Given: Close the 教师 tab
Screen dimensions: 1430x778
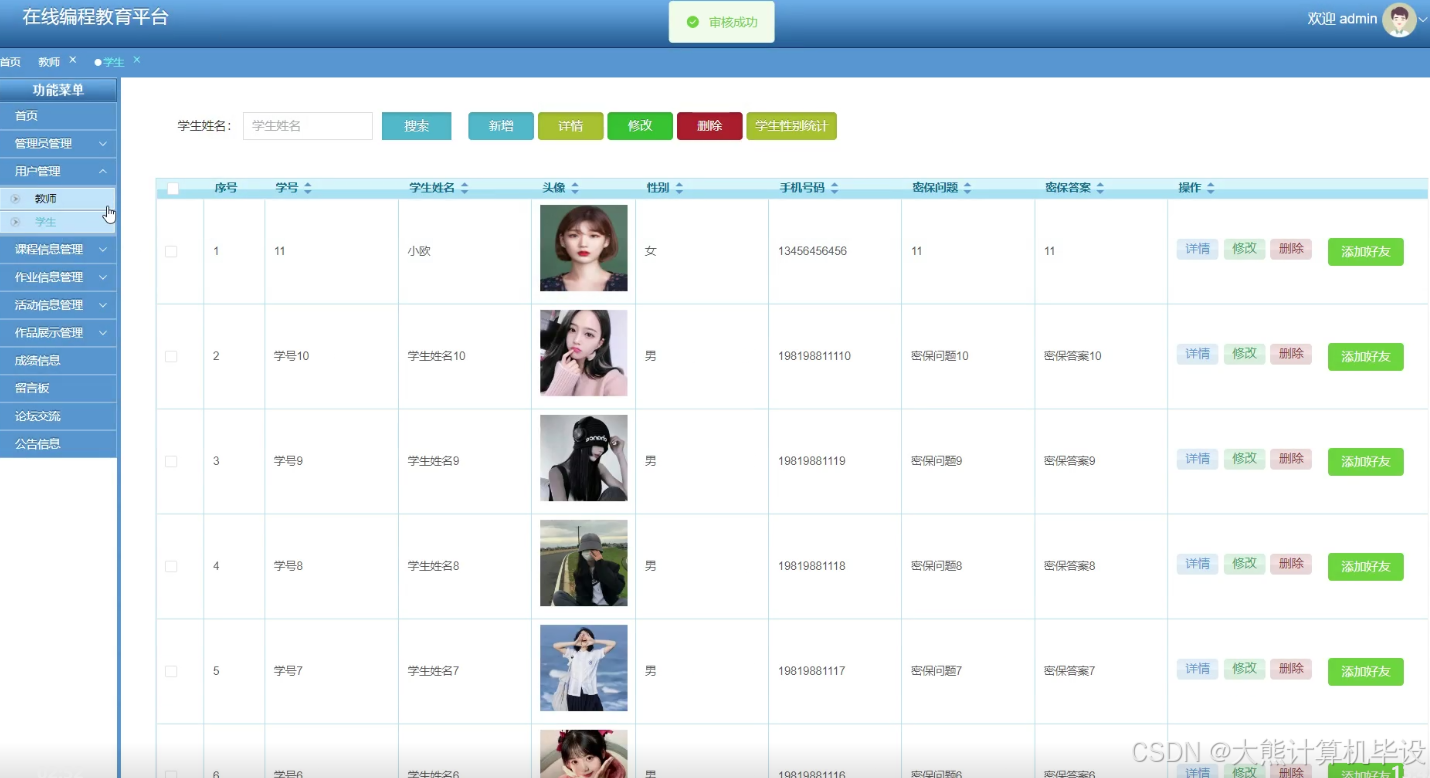Looking at the screenshot, I should pyautogui.click(x=73, y=60).
